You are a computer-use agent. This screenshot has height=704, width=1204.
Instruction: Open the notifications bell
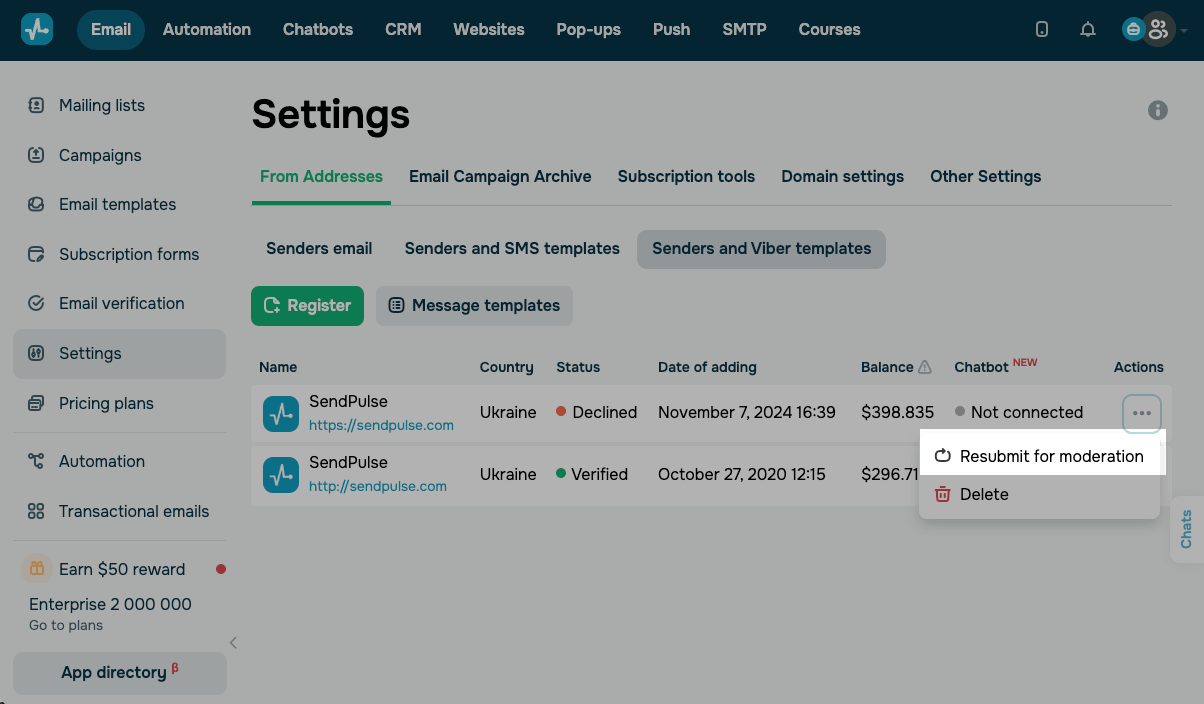pyautogui.click(x=1088, y=30)
